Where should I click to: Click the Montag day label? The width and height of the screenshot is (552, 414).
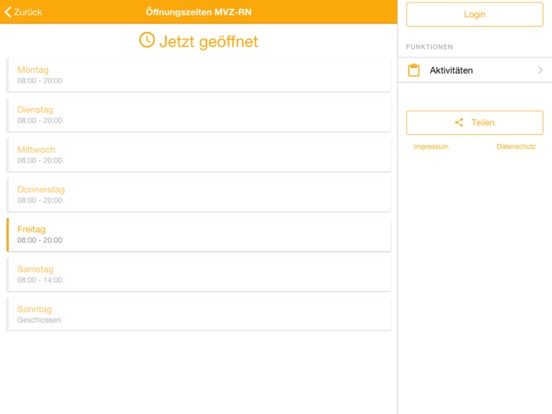33,70
